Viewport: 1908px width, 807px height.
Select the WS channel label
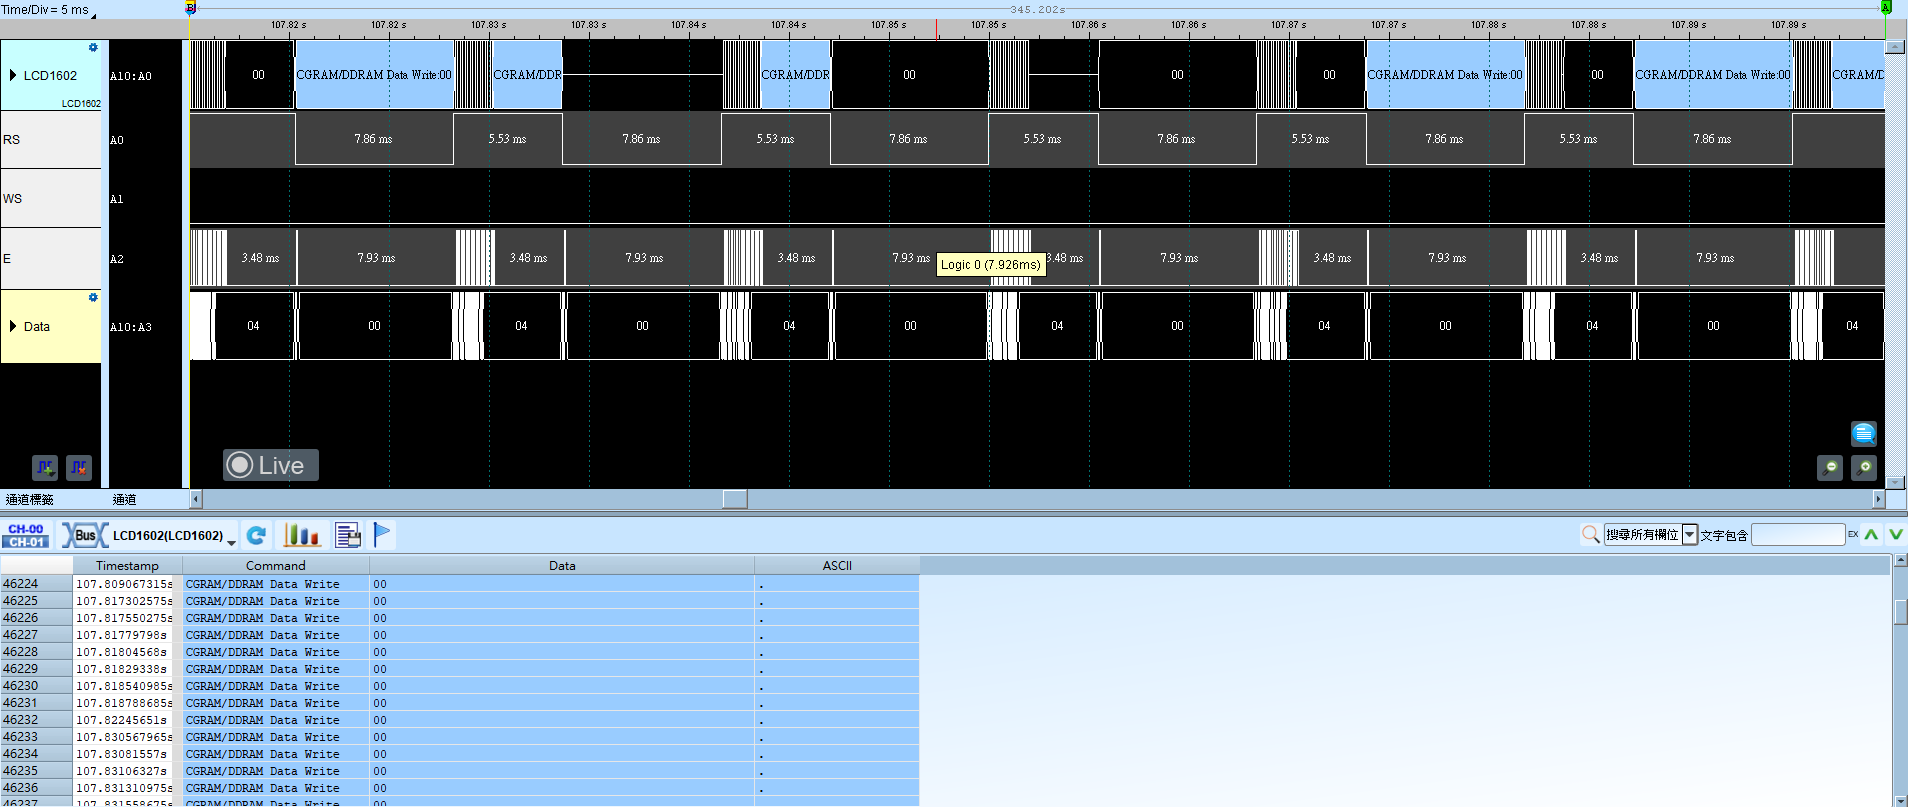click(50, 198)
